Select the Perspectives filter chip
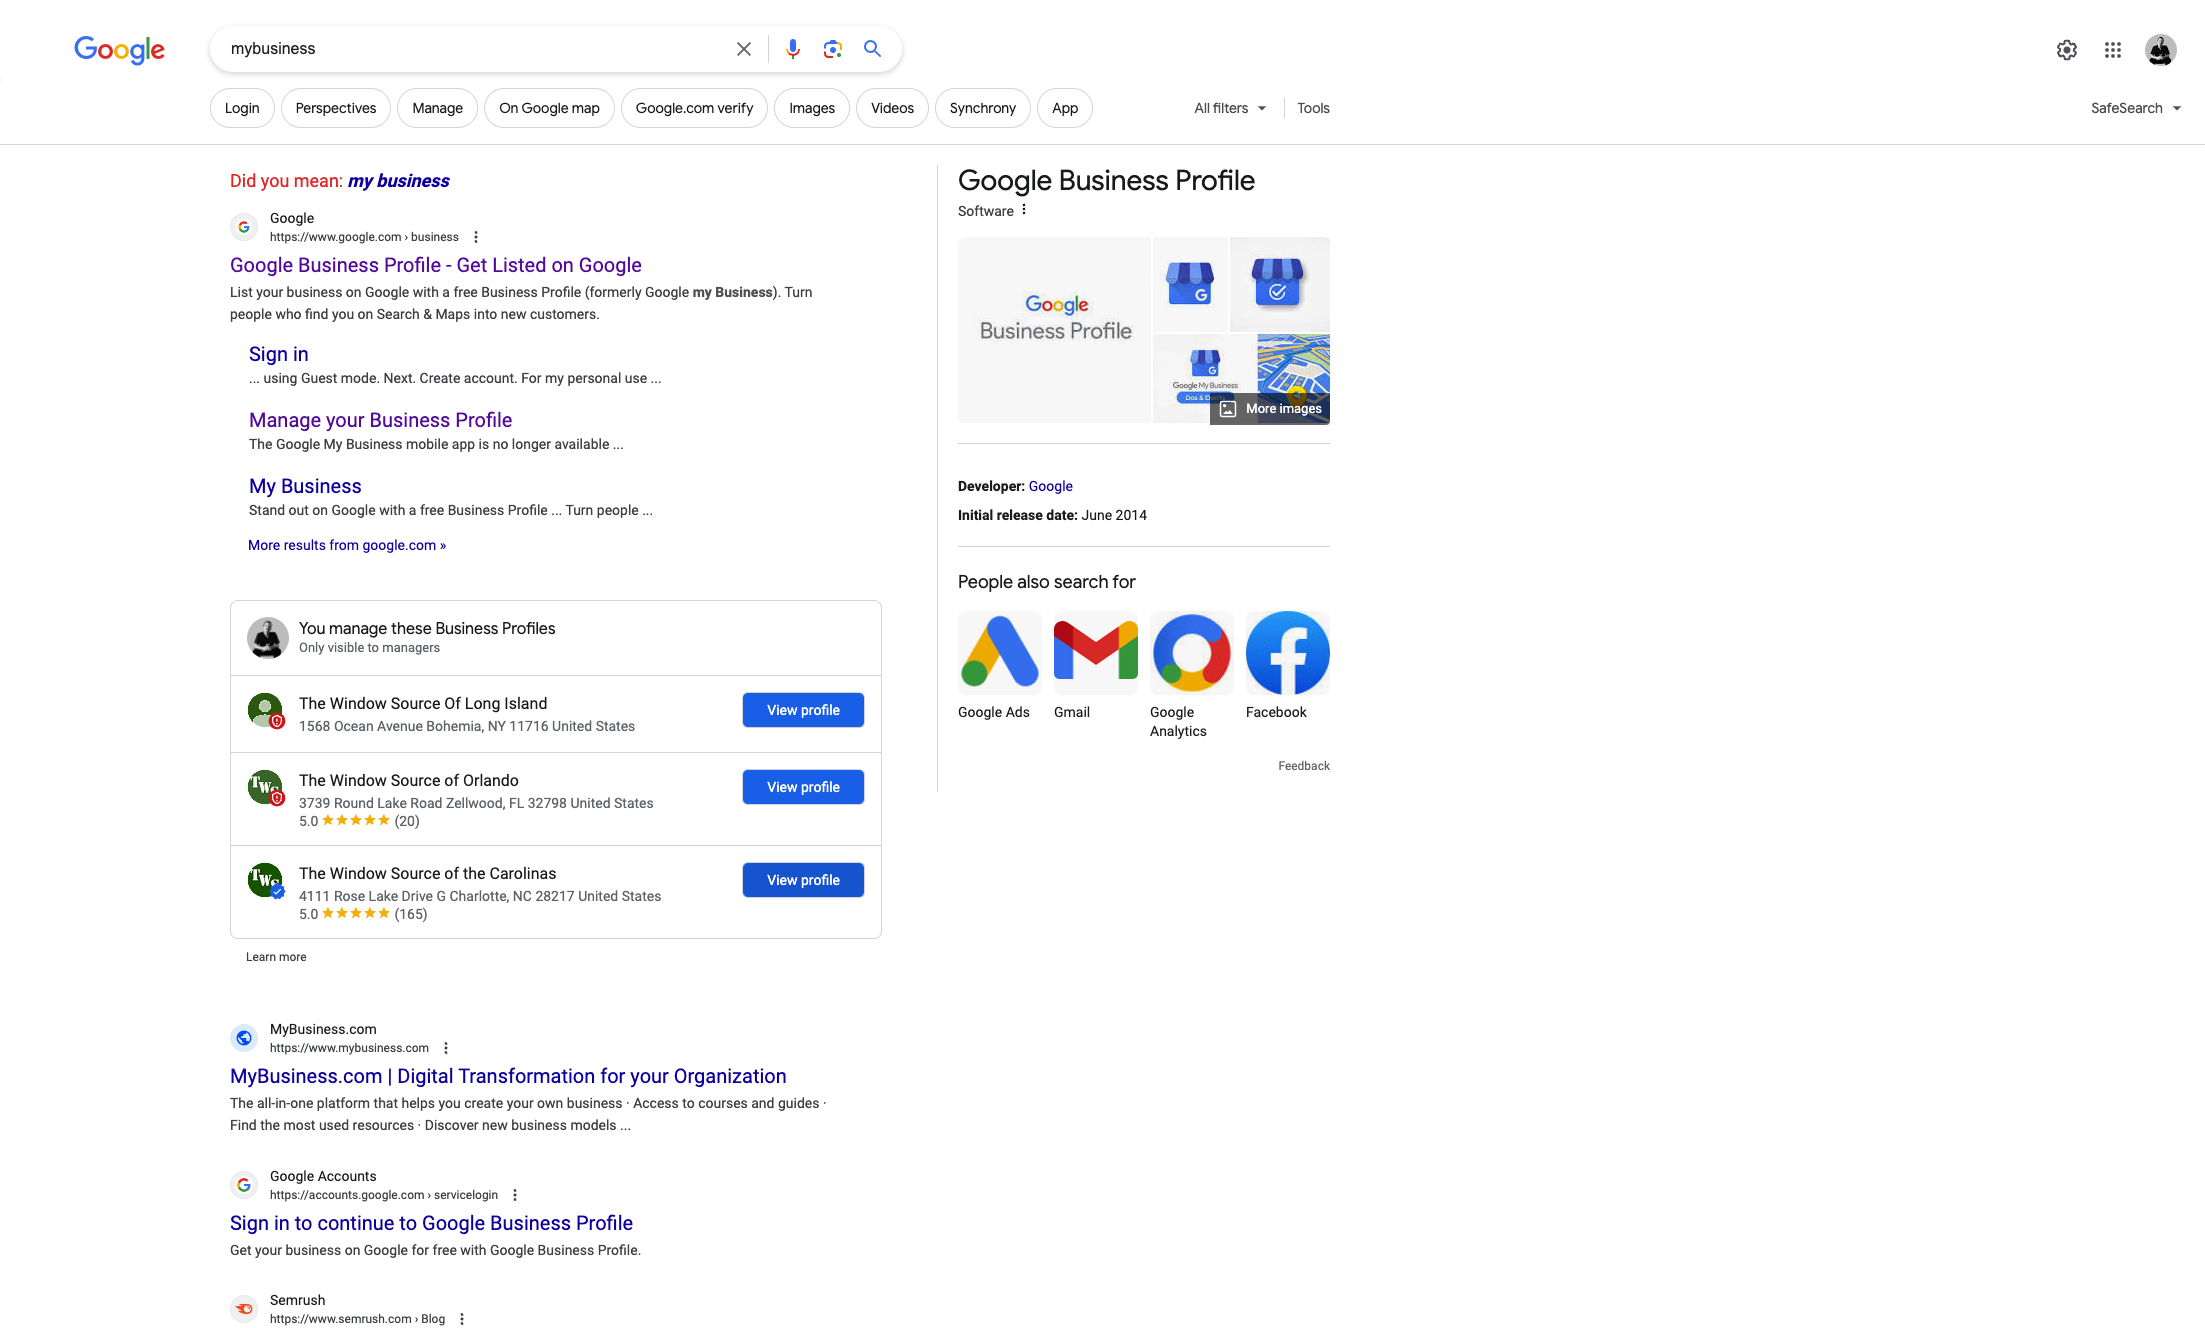The width and height of the screenshot is (2205, 1328). [336, 108]
